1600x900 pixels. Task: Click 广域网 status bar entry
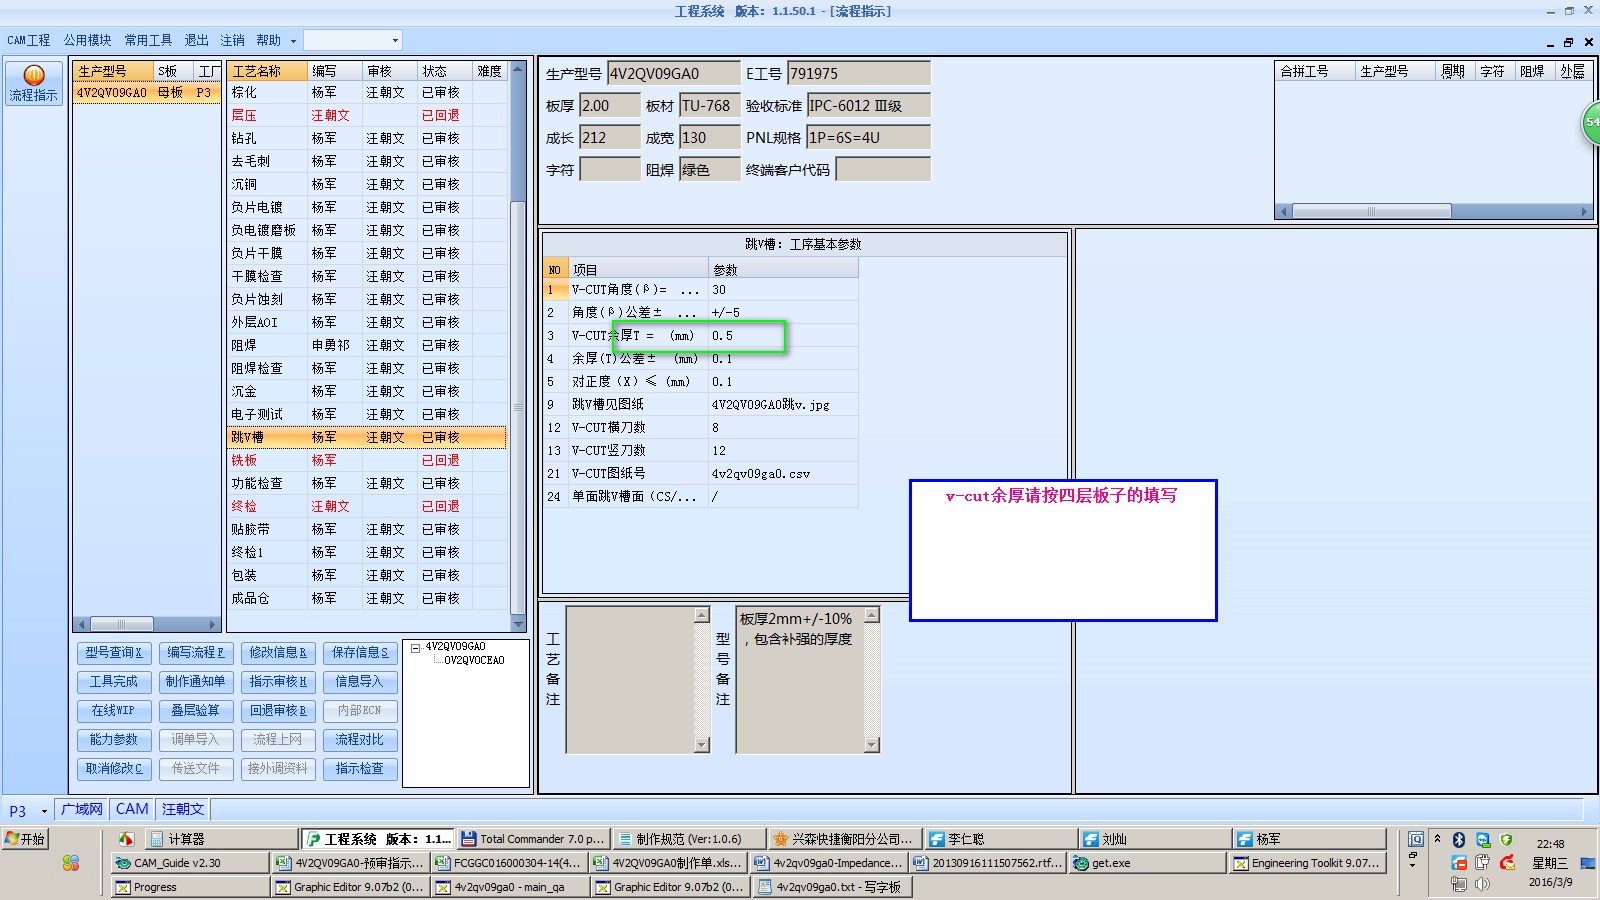click(82, 810)
